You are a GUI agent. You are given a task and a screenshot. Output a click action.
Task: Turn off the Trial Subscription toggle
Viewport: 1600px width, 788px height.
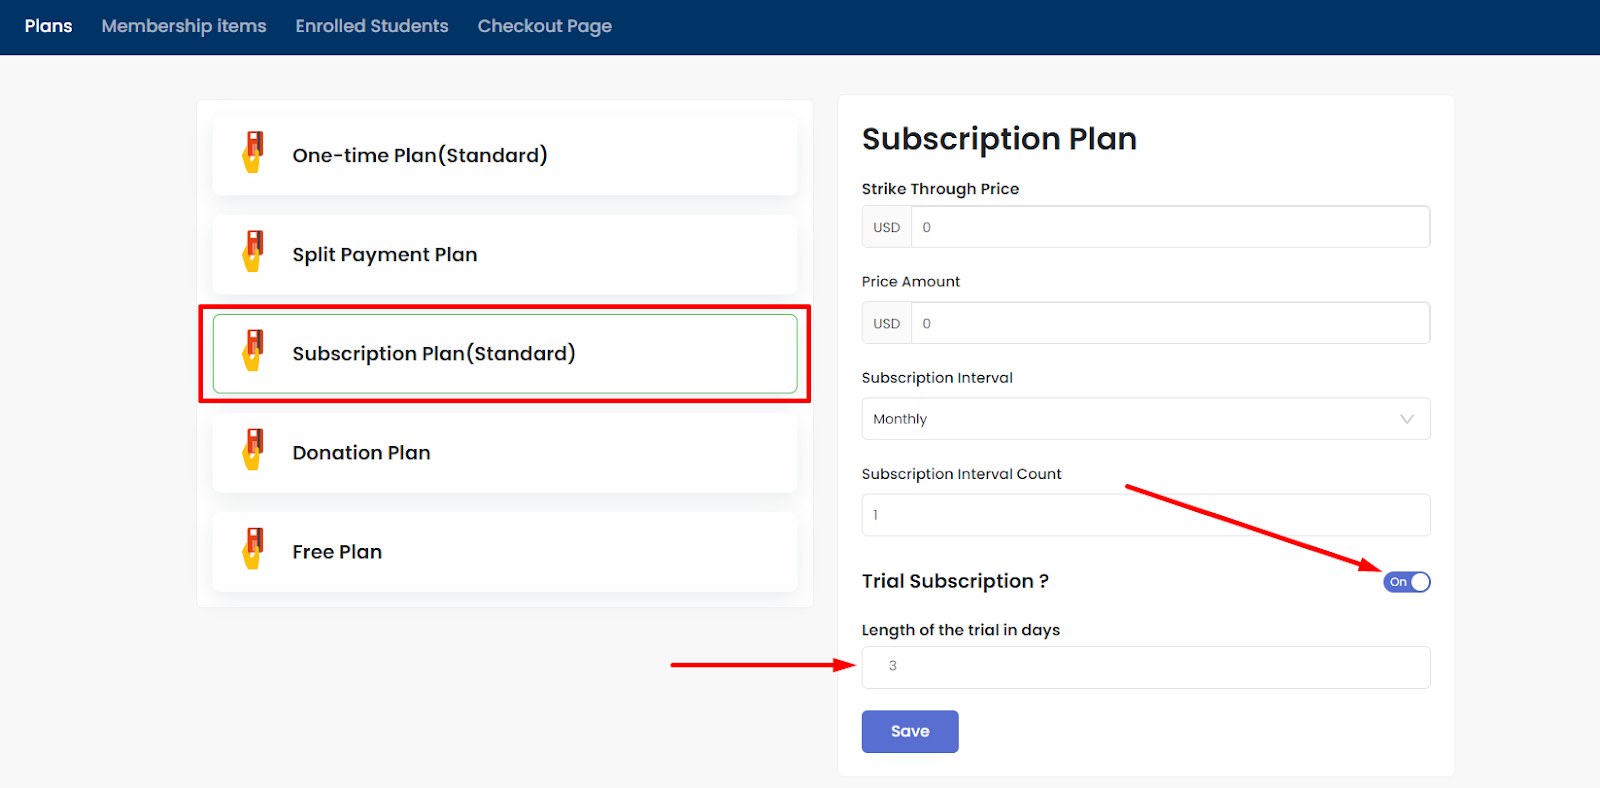point(1407,582)
